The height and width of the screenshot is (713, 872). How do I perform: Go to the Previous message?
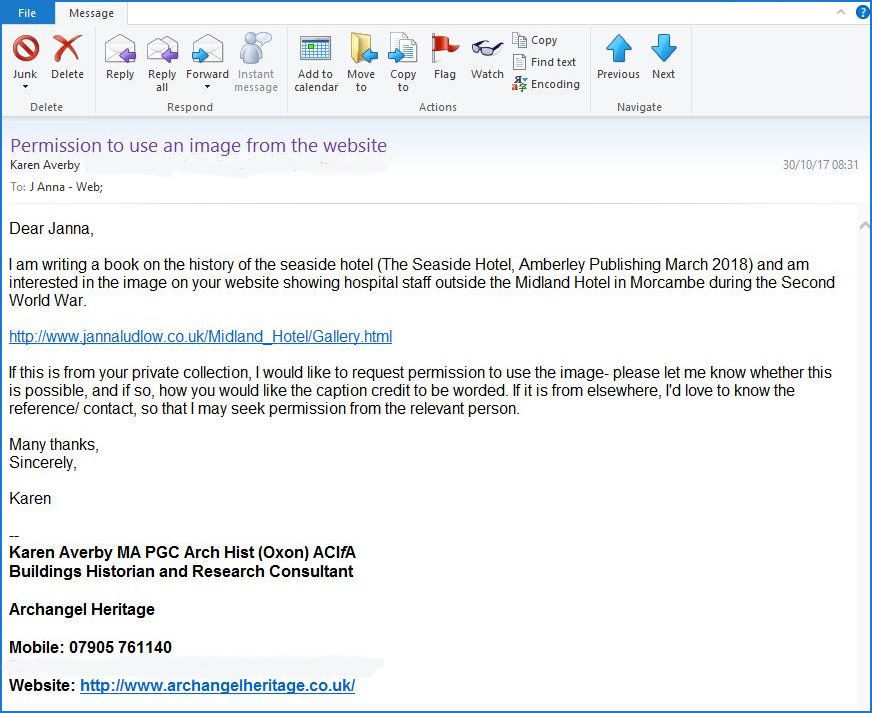(618, 56)
